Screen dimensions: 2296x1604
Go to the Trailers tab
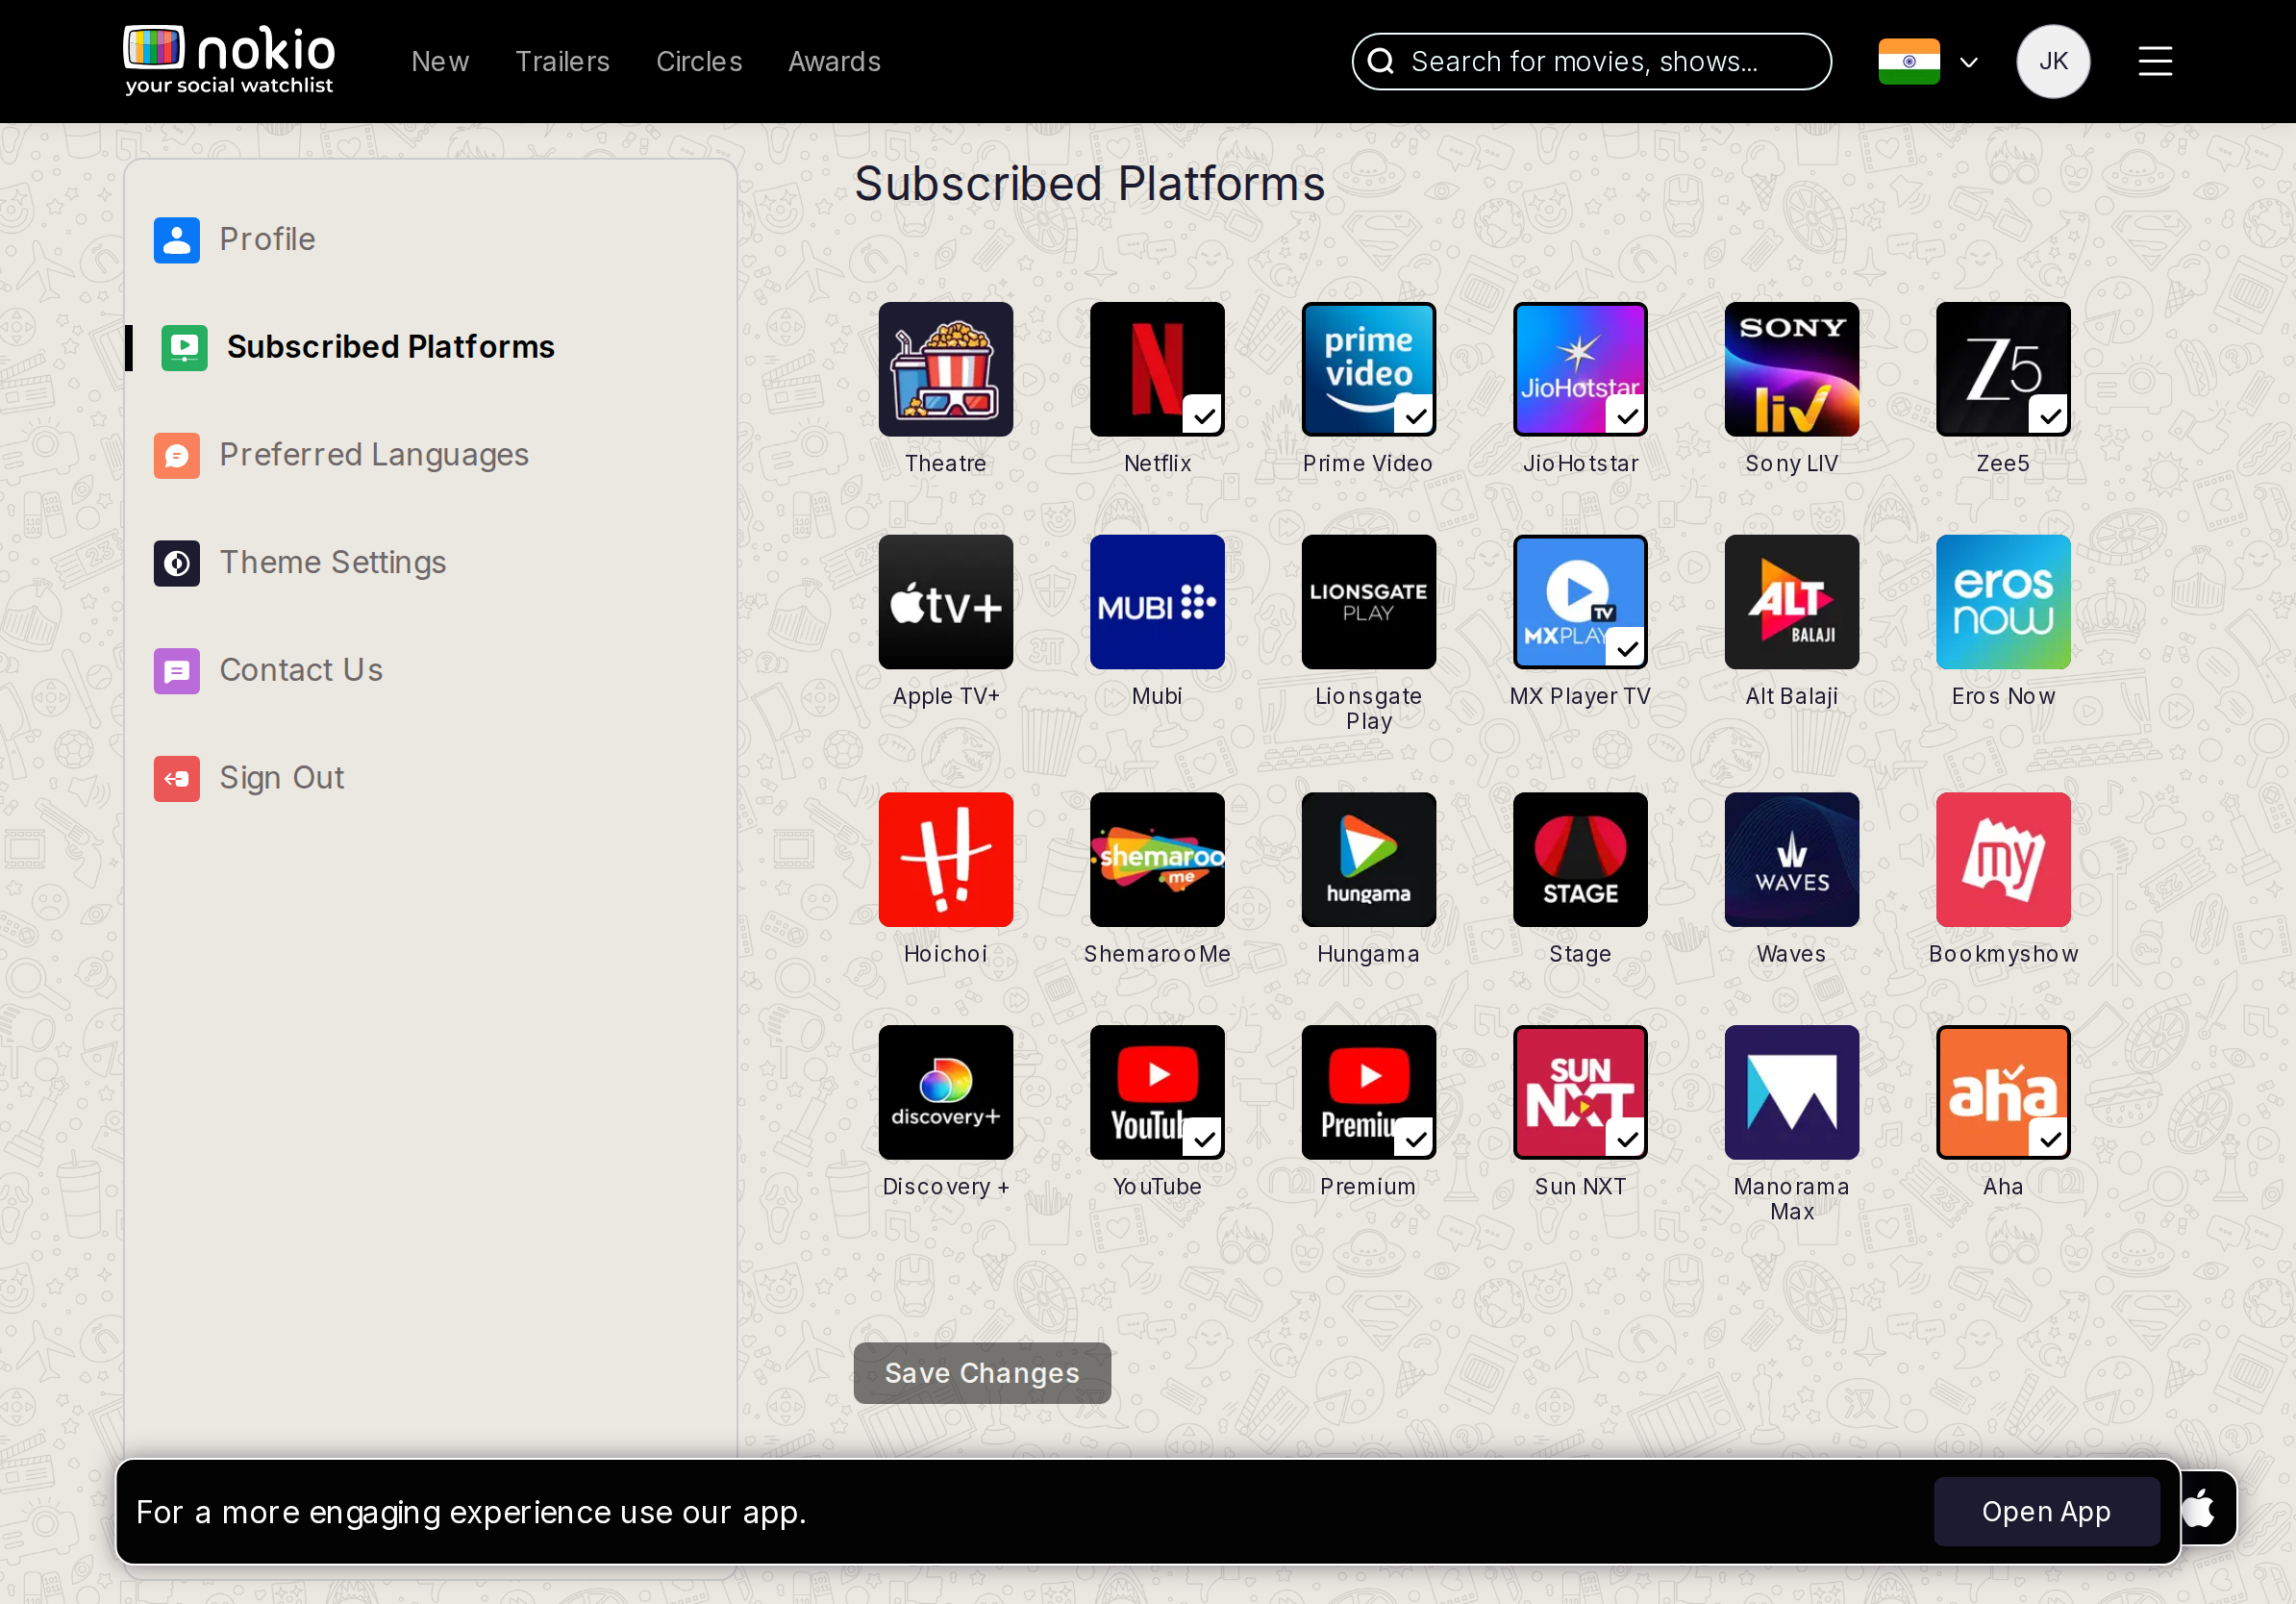coord(562,62)
